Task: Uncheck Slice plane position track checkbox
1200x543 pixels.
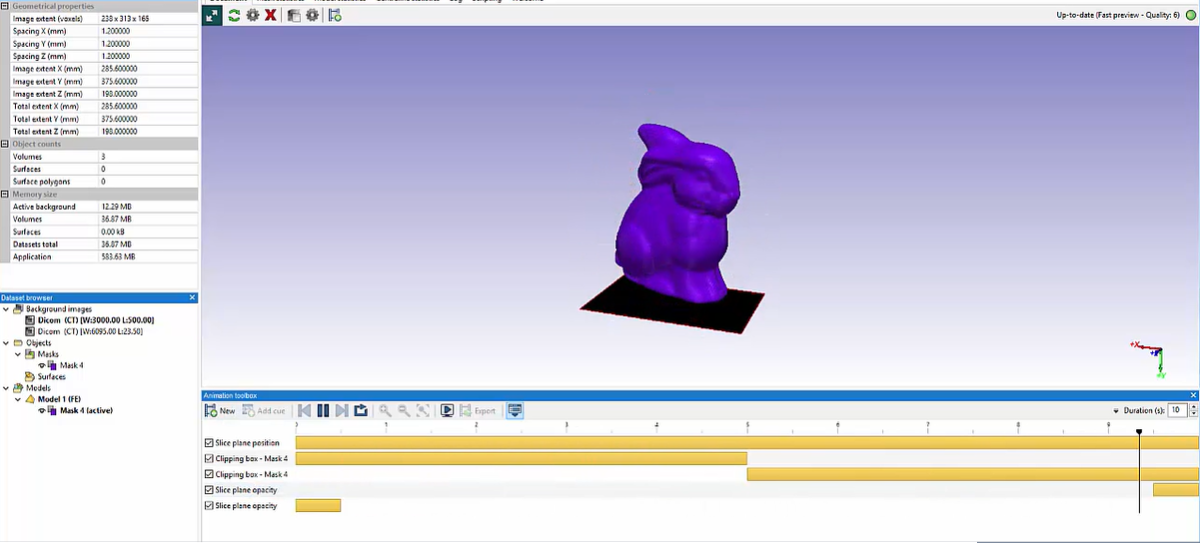Action: [x=208, y=443]
